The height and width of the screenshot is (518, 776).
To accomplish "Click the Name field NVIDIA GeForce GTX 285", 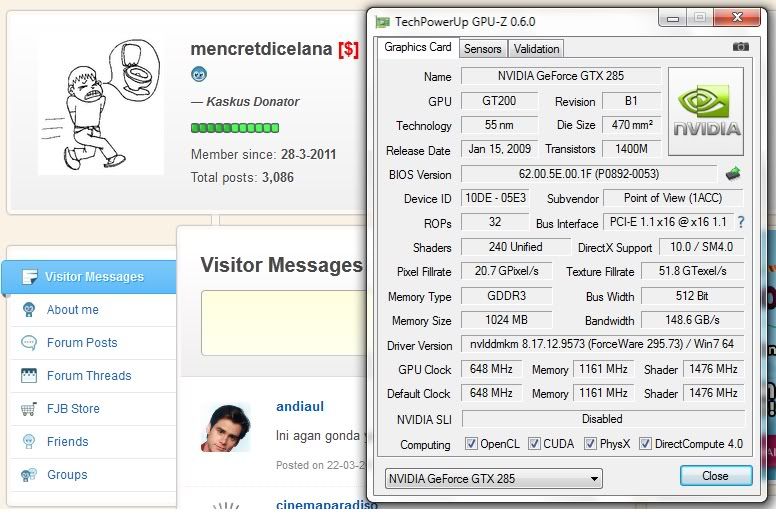I will click(x=561, y=76).
